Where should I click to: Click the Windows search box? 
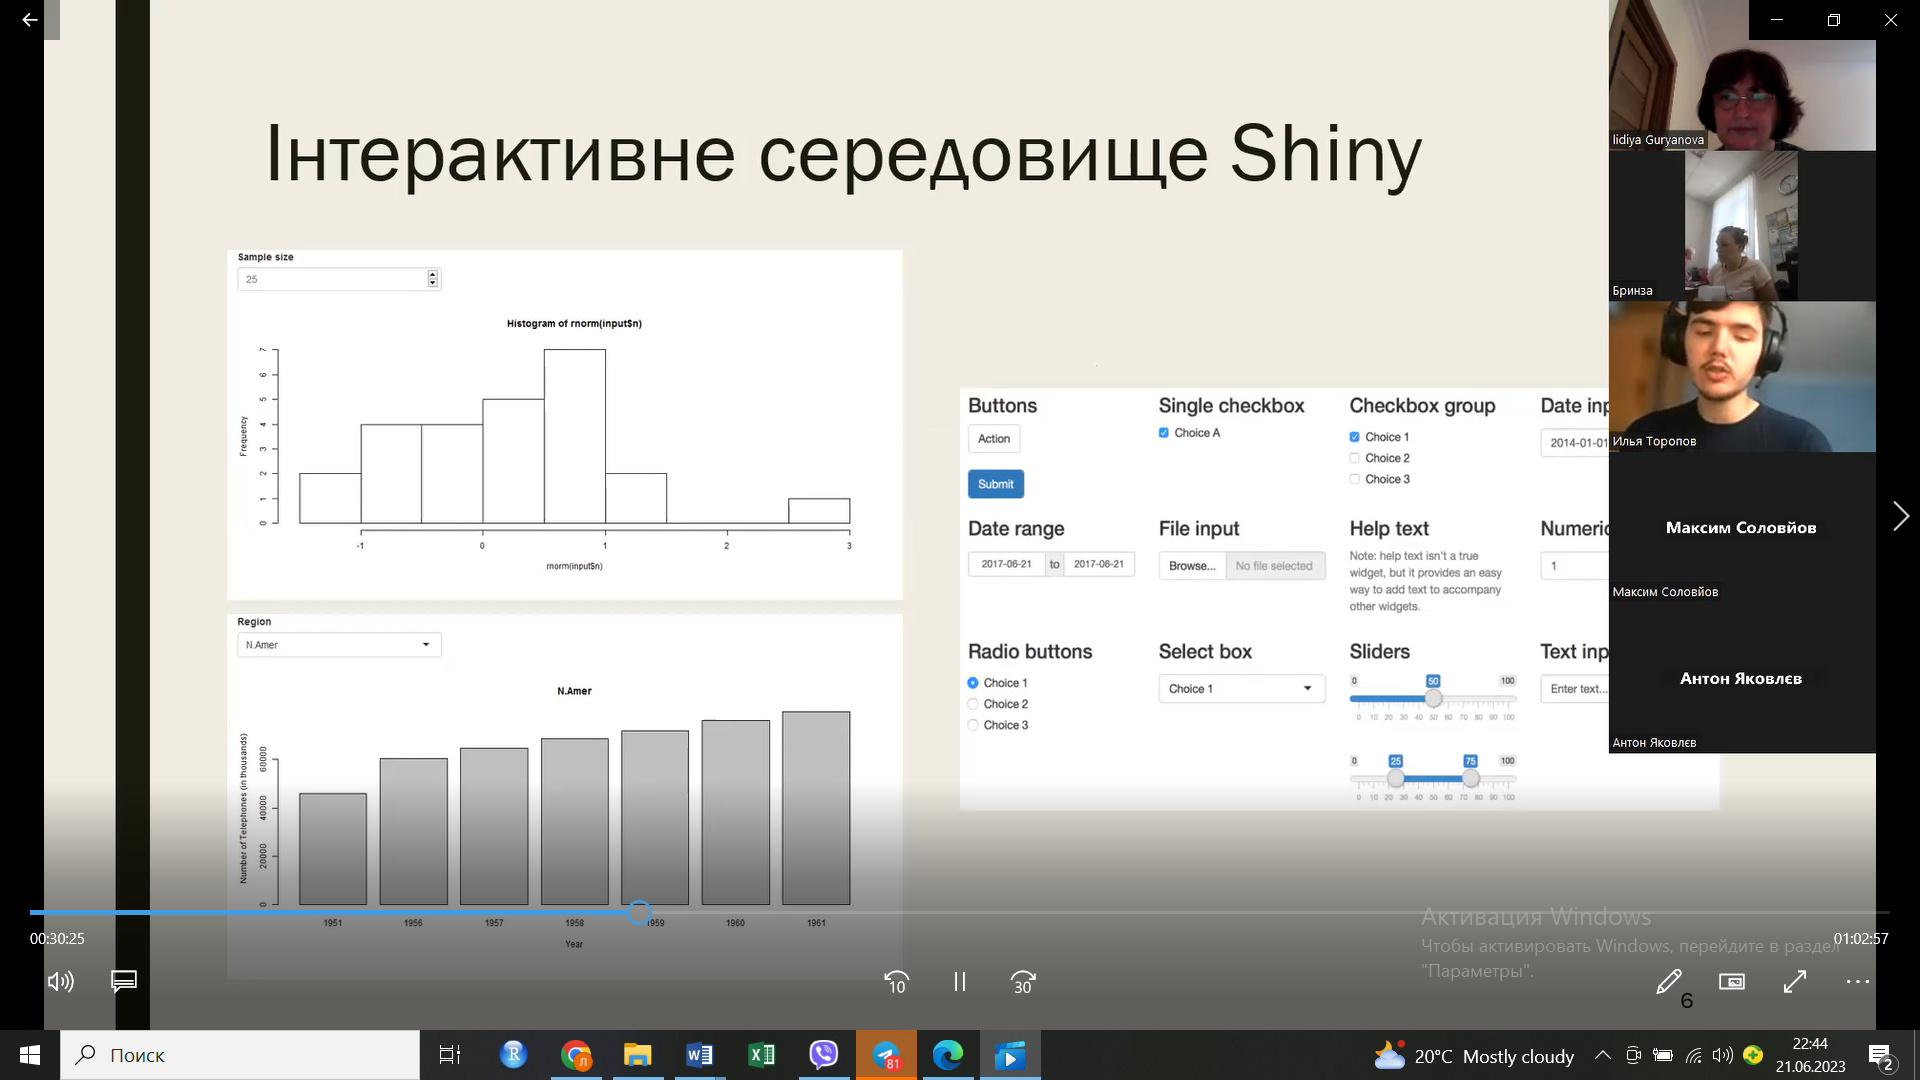click(x=240, y=1055)
